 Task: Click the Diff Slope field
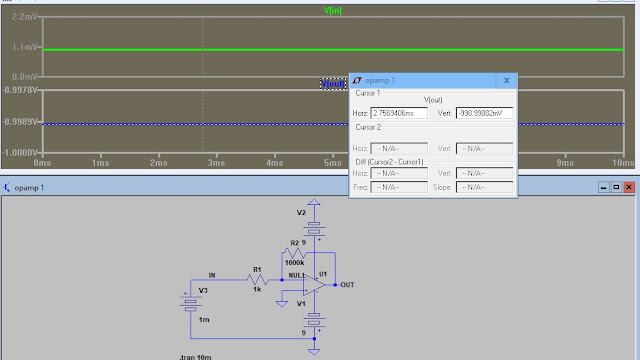click(484, 187)
